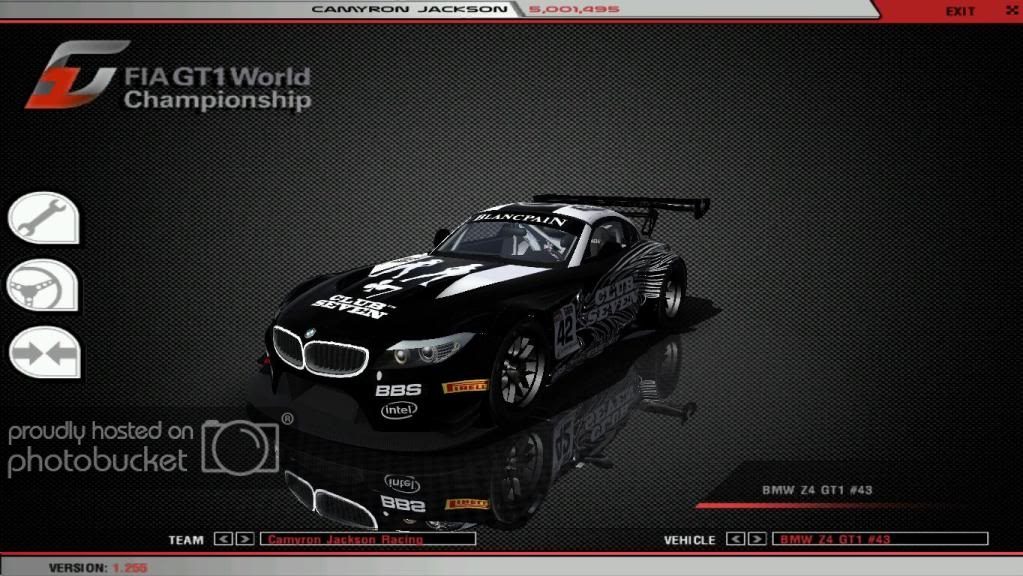The width and height of the screenshot is (1023, 576).
Task: Click the version 1.255 text
Action: (x=98, y=568)
